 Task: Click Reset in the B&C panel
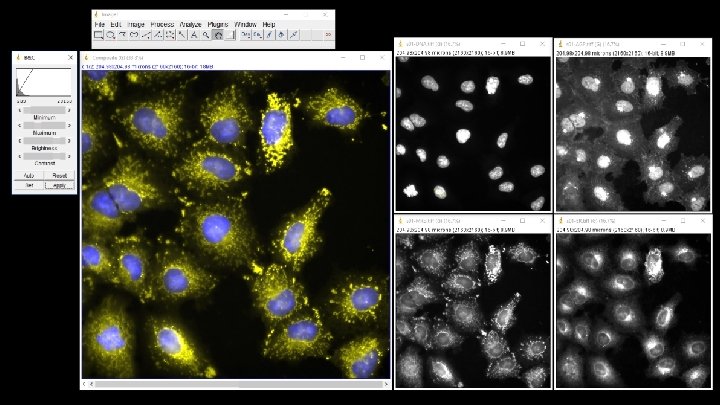pyautogui.click(x=59, y=175)
